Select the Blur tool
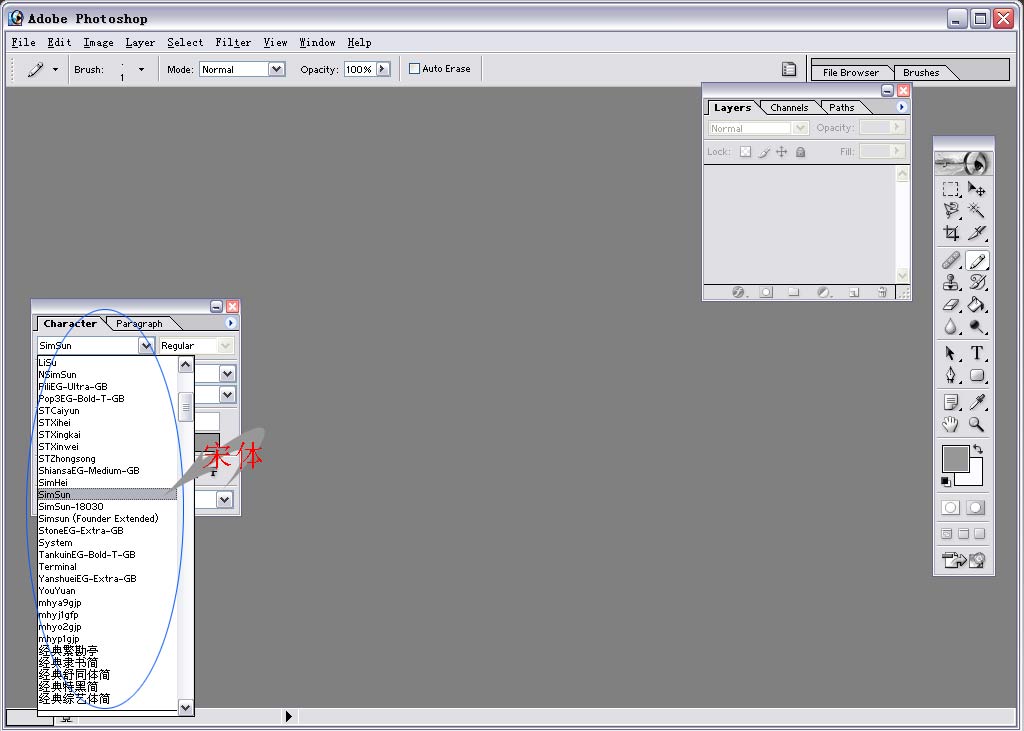The height and width of the screenshot is (731, 1024). (951, 326)
